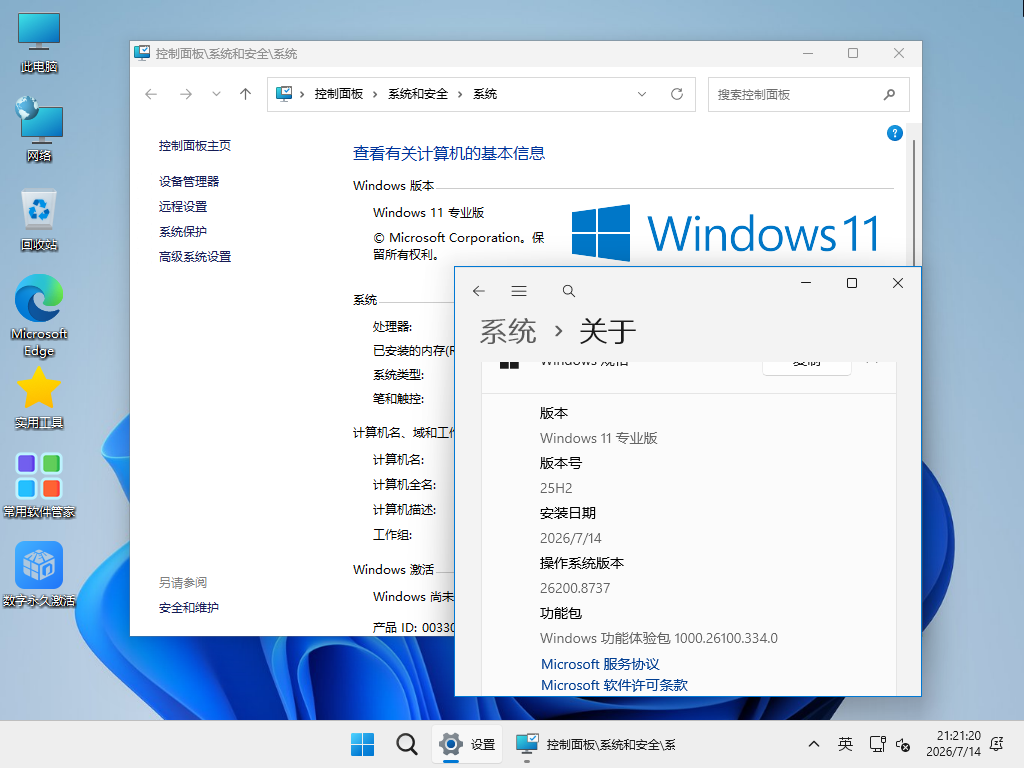Open the network tray icon
This screenshot has width=1024, height=768.
(877, 744)
